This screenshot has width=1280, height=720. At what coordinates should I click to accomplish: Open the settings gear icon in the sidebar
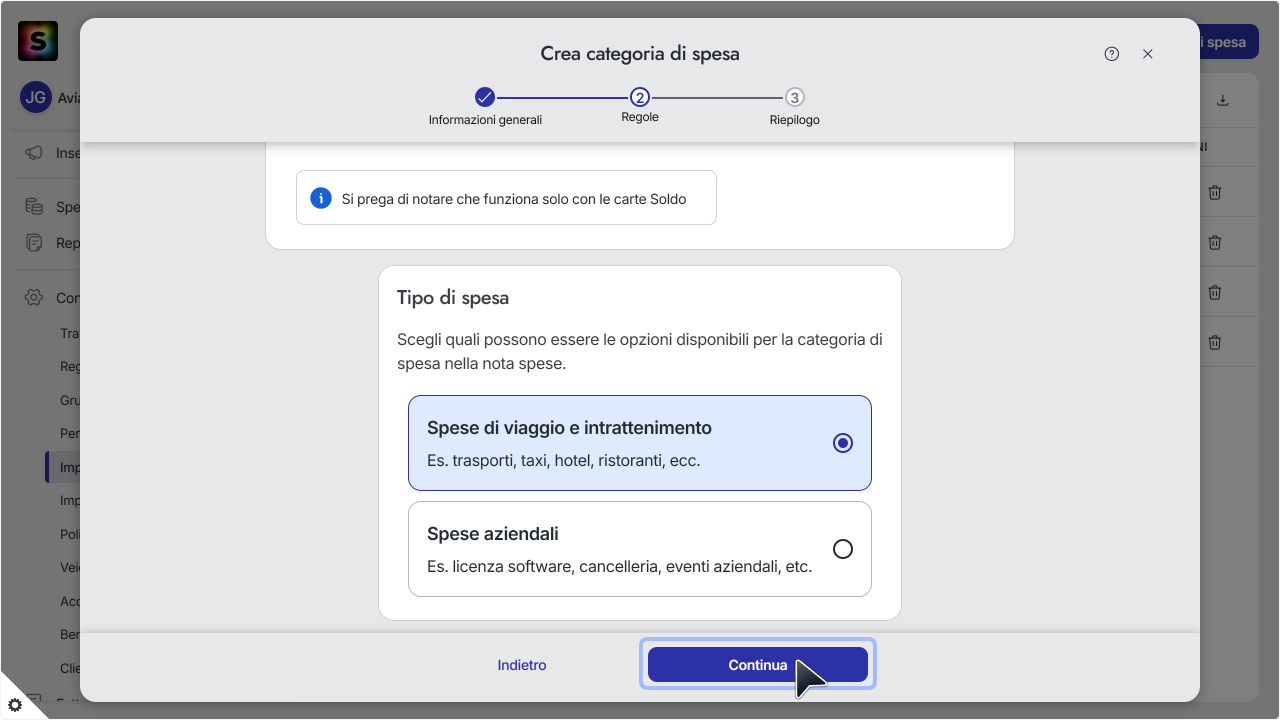[34, 298]
